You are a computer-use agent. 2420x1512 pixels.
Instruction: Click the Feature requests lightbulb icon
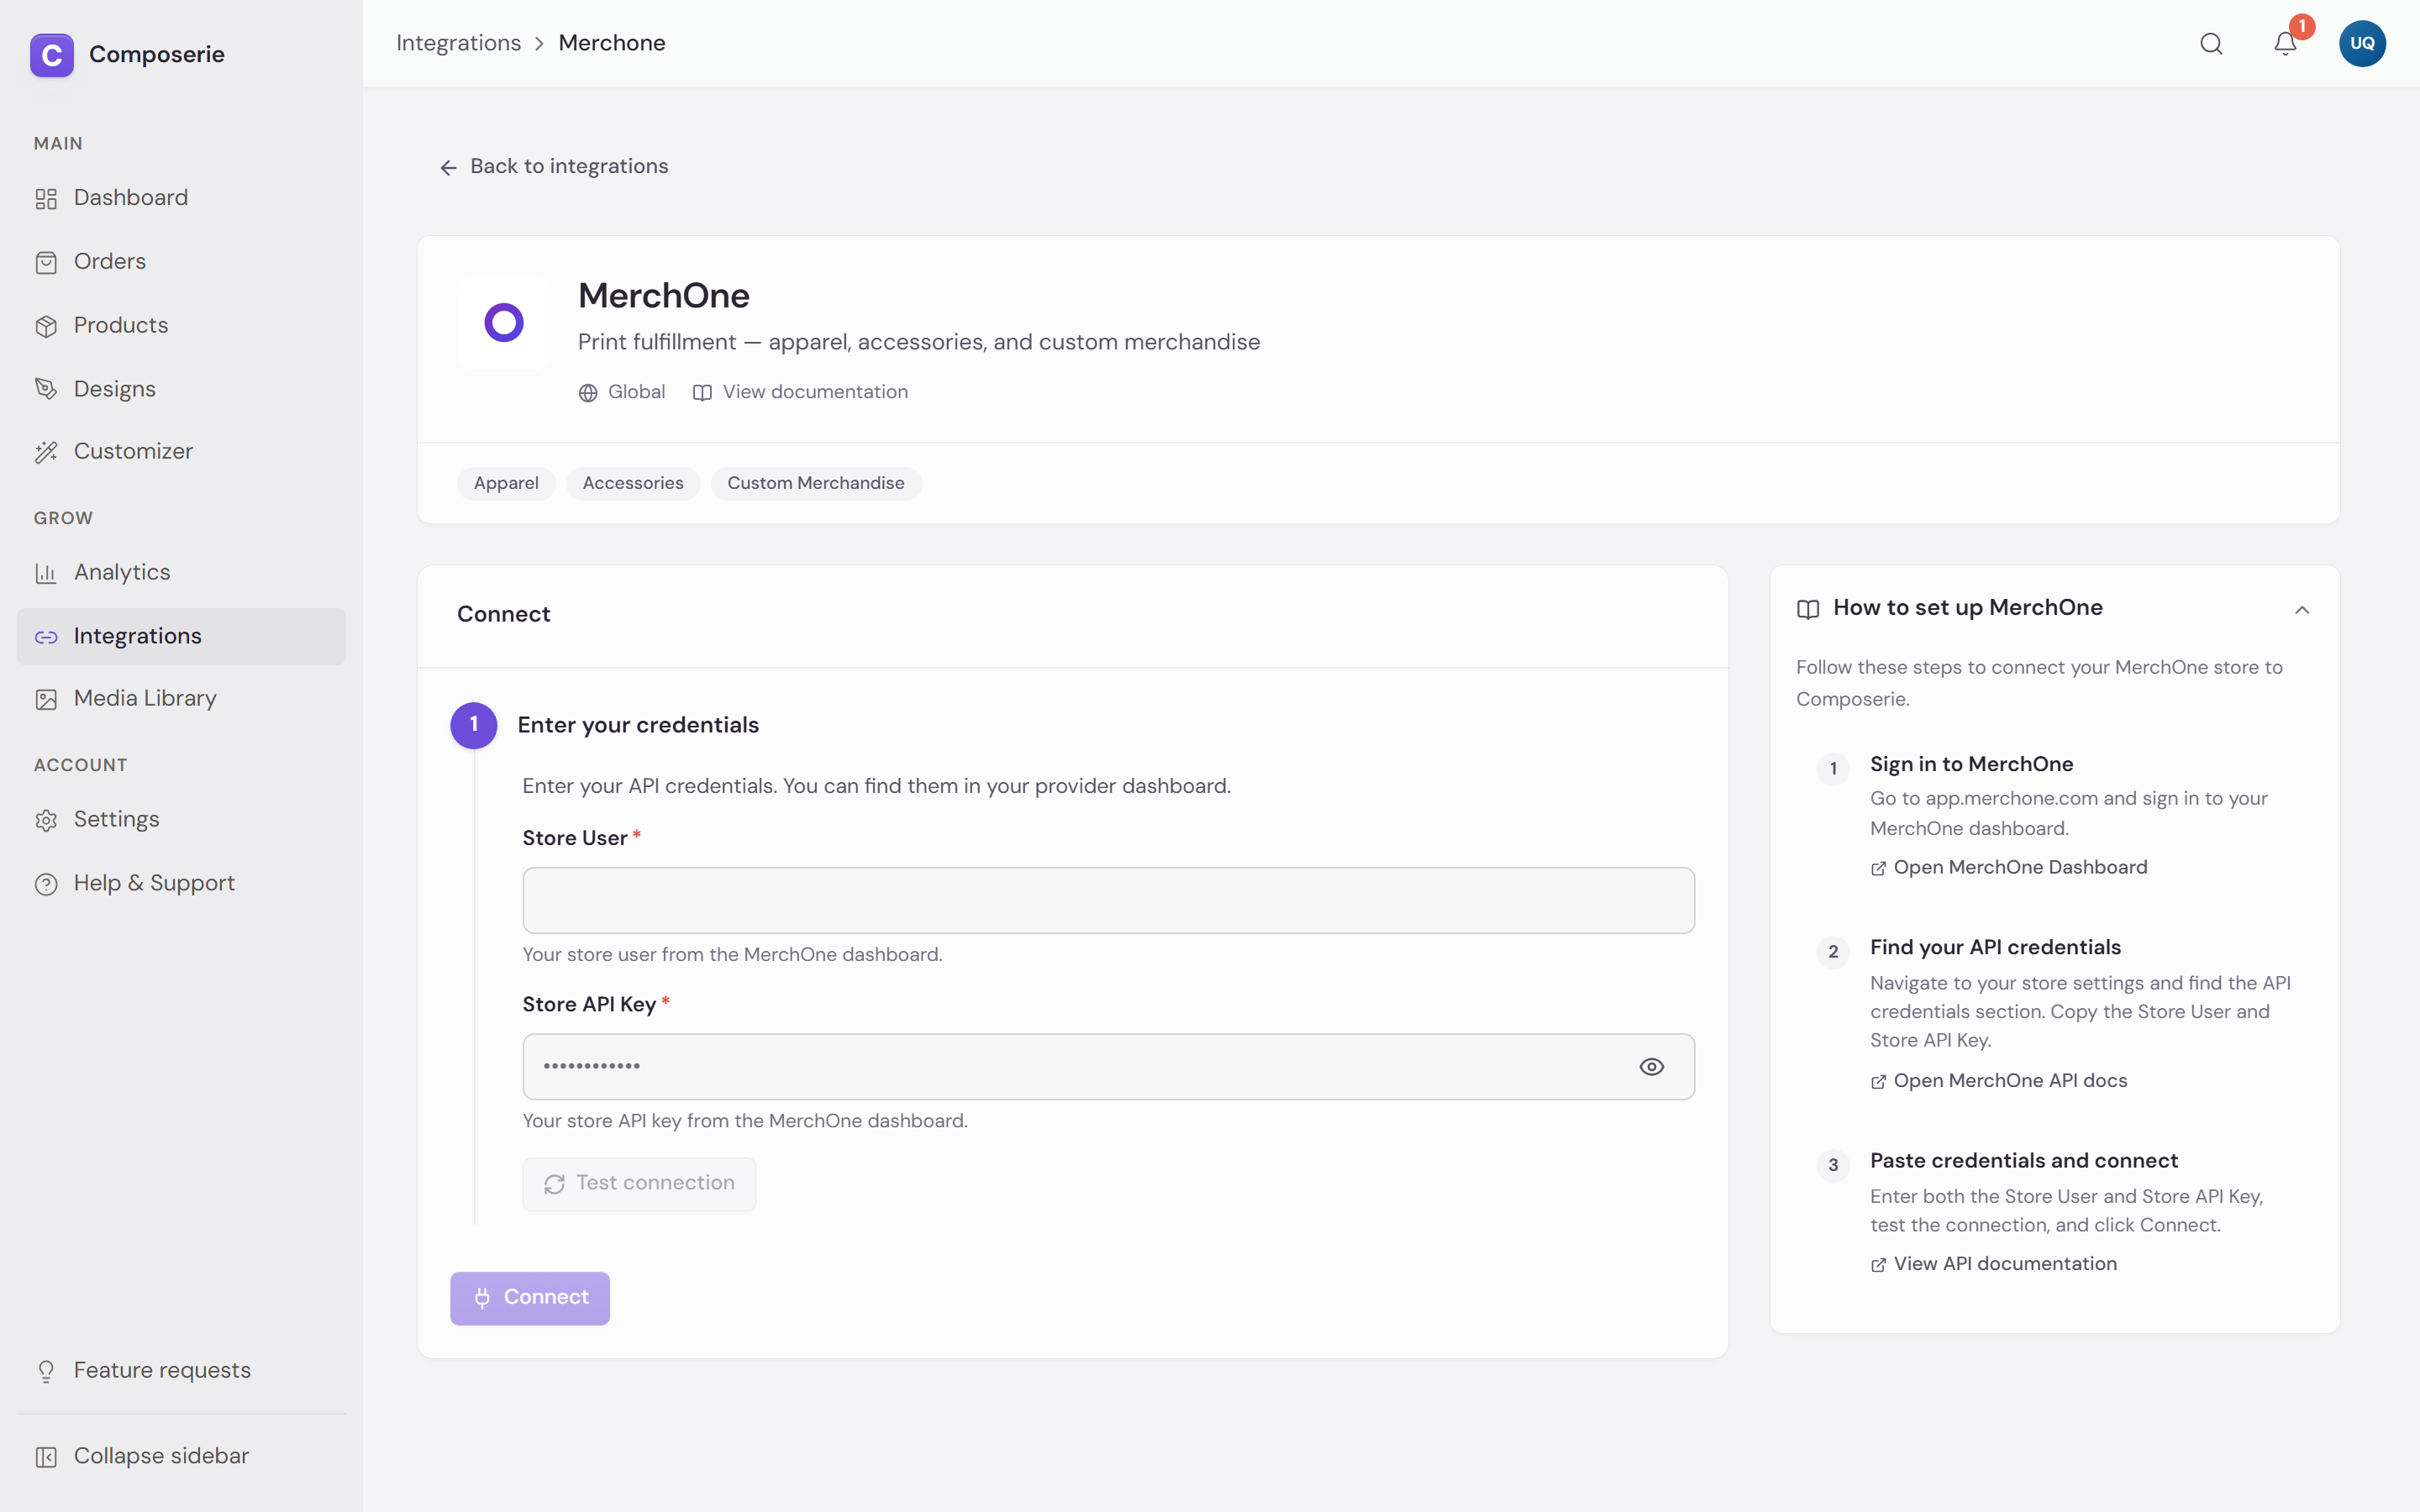pyautogui.click(x=46, y=1371)
